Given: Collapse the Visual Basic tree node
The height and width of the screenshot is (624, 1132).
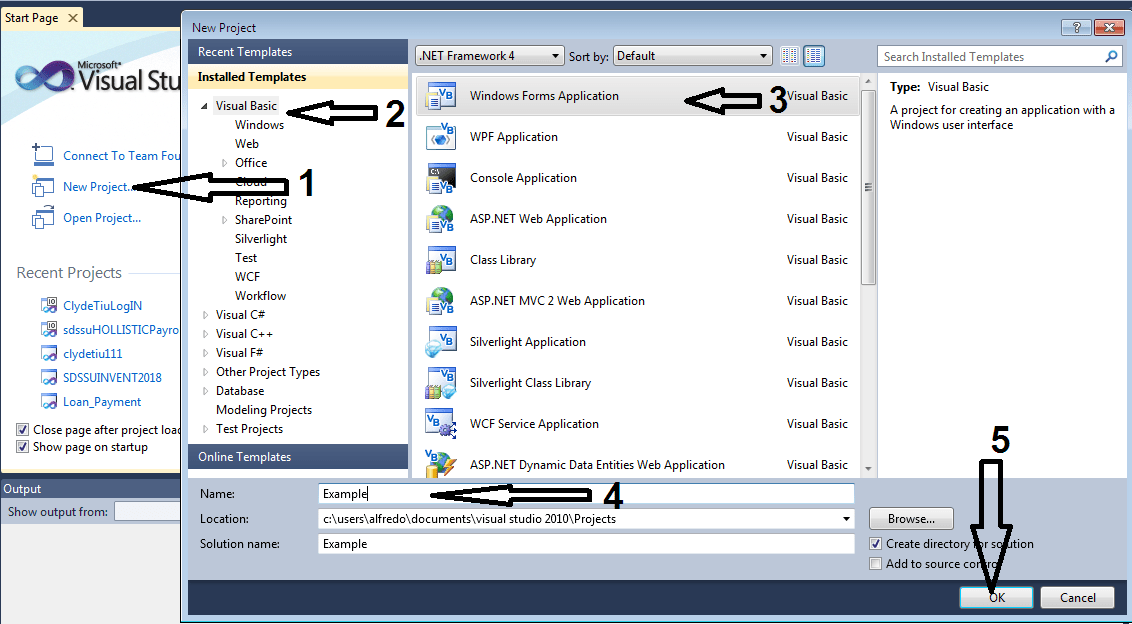Looking at the screenshot, I should tap(204, 106).
